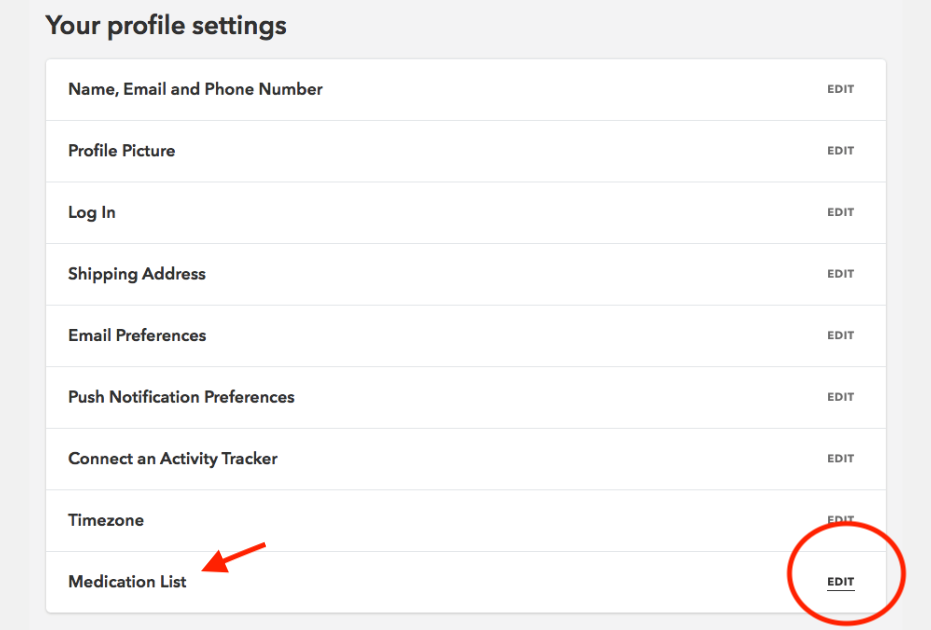Click EDIT beside Email Preferences
The width and height of the screenshot is (931, 630).
840,335
